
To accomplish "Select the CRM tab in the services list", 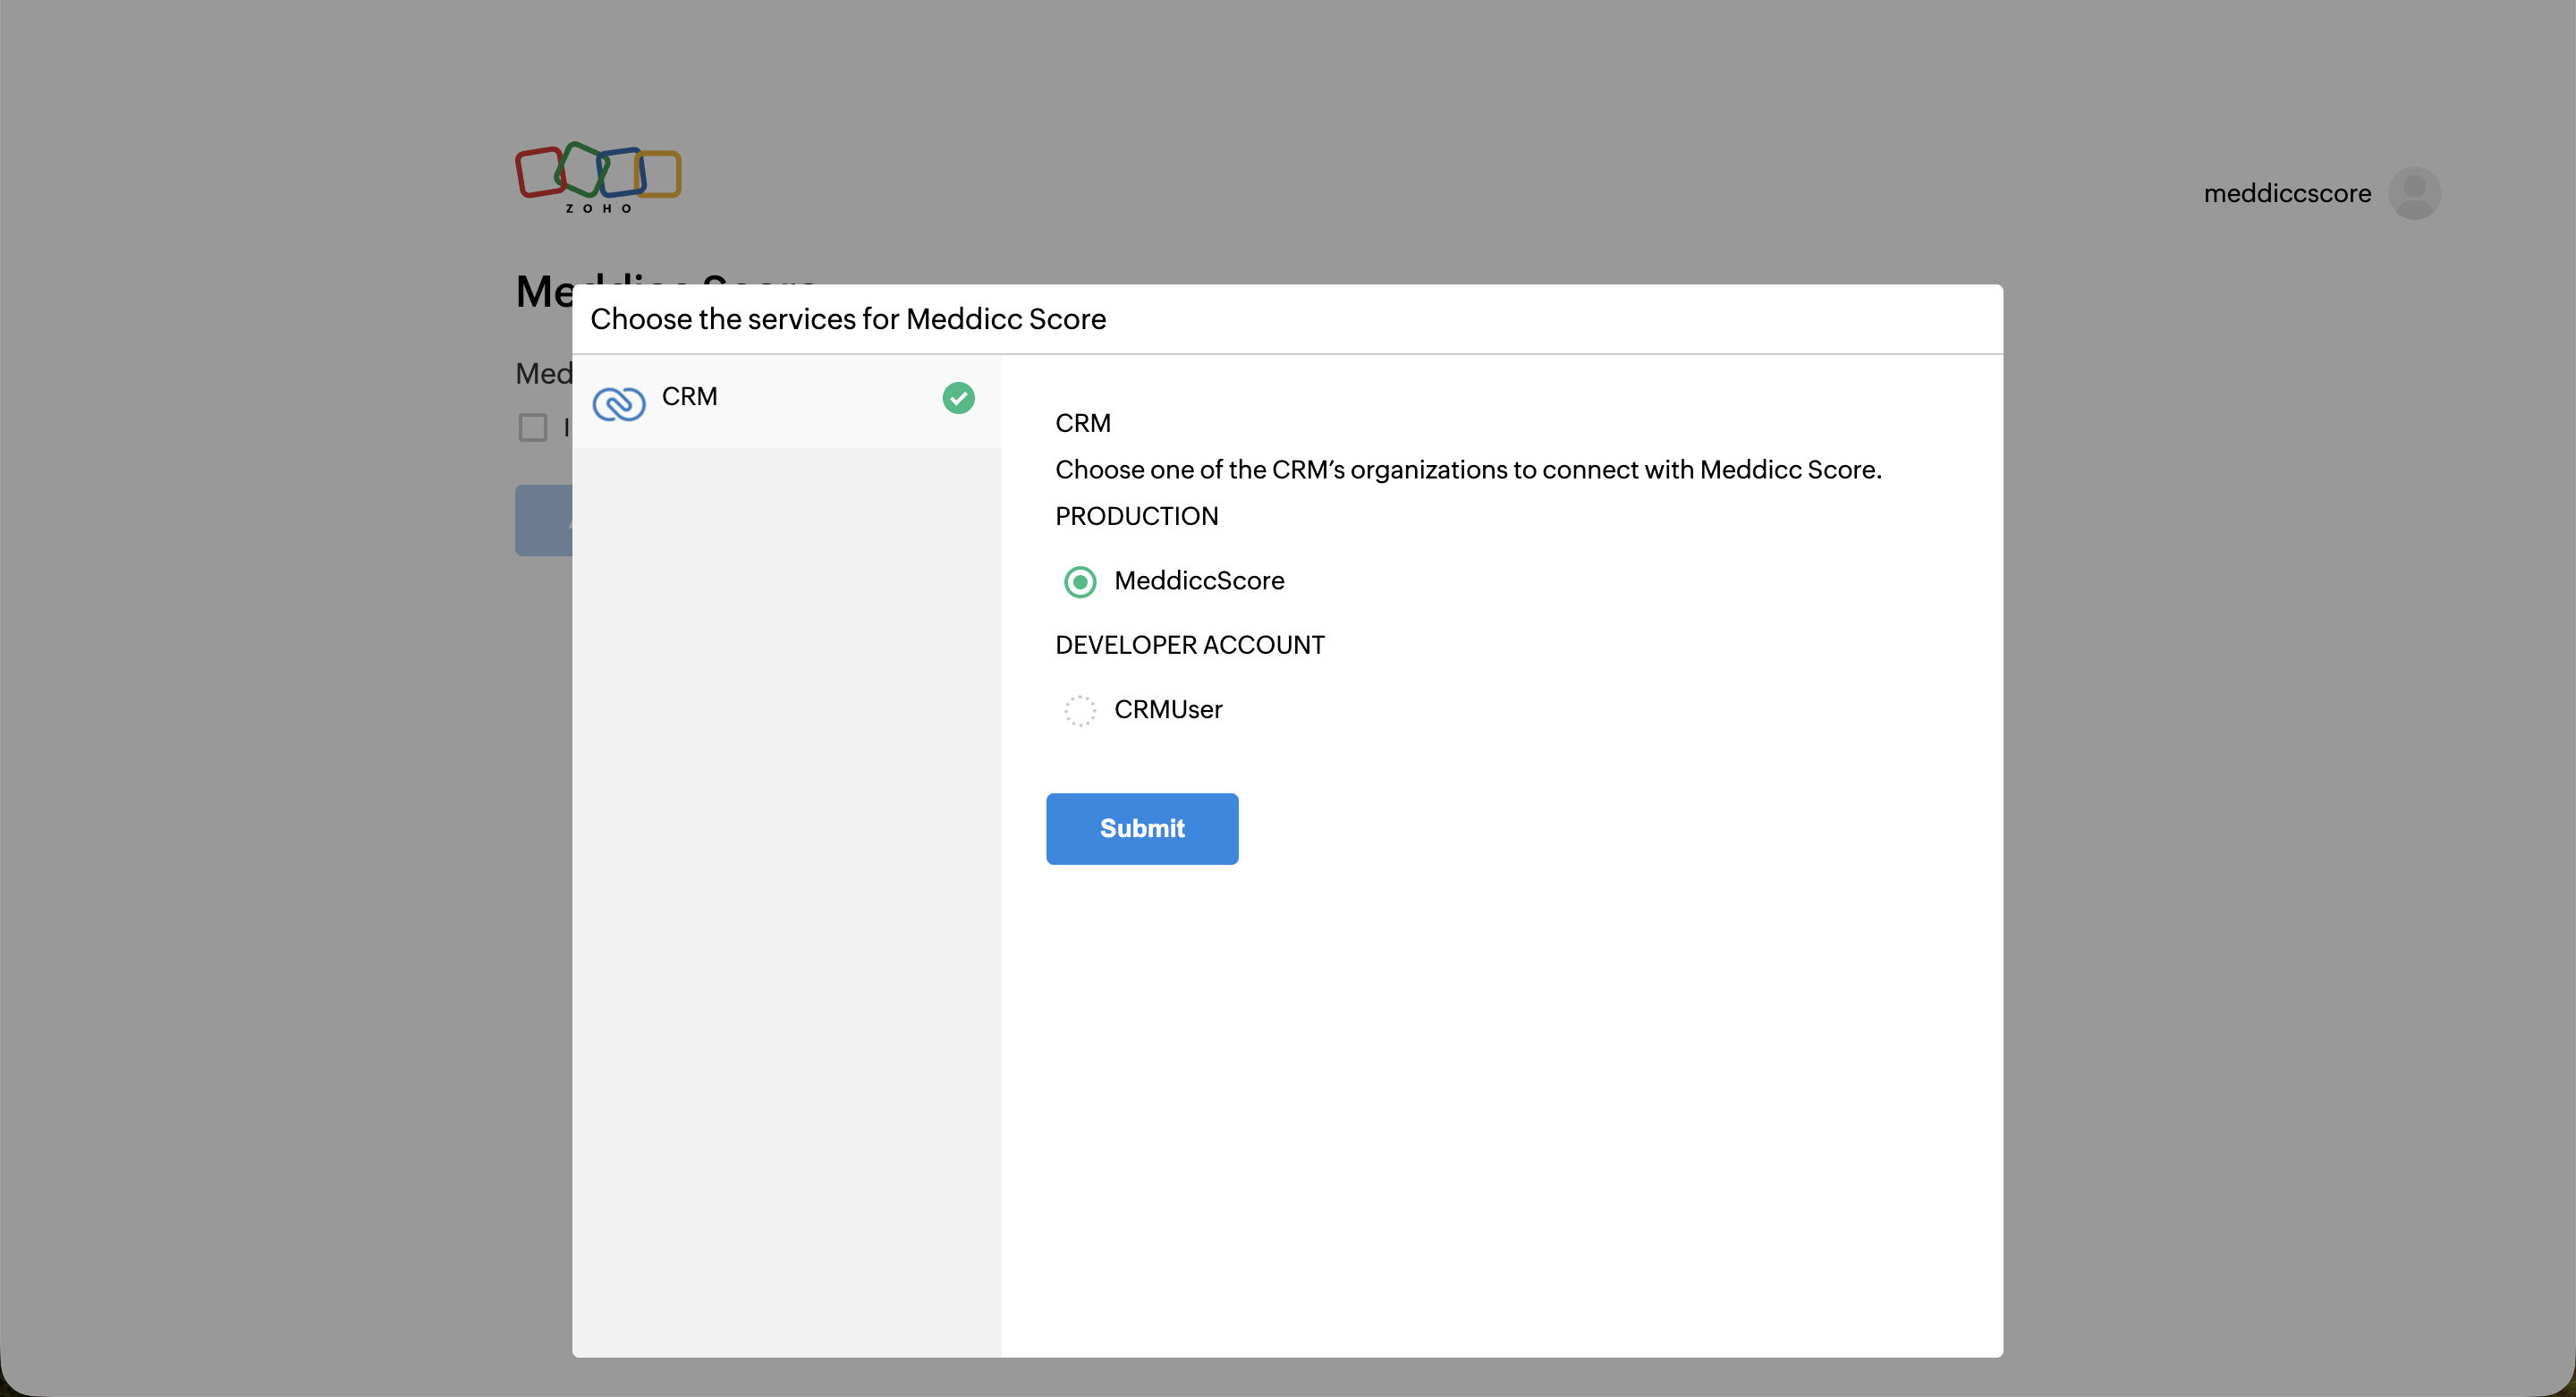I will click(690, 396).
